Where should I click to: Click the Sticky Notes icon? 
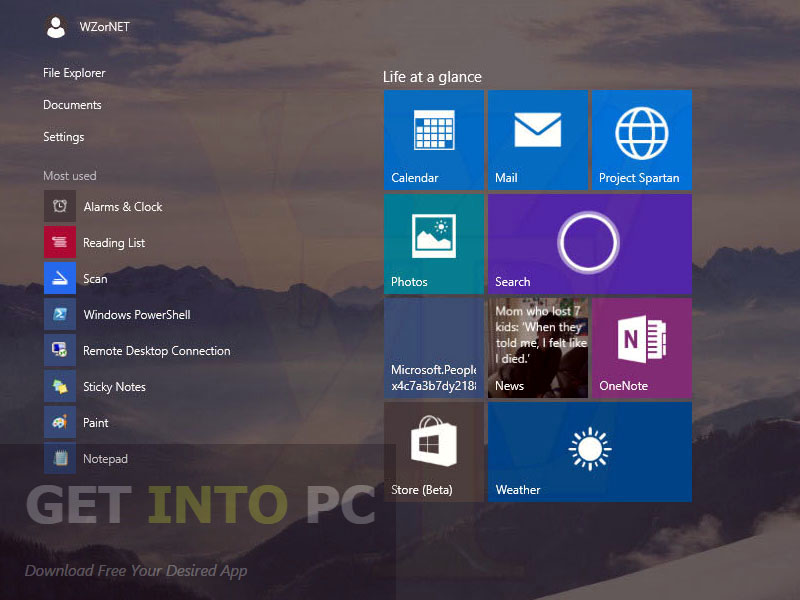coord(60,386)
